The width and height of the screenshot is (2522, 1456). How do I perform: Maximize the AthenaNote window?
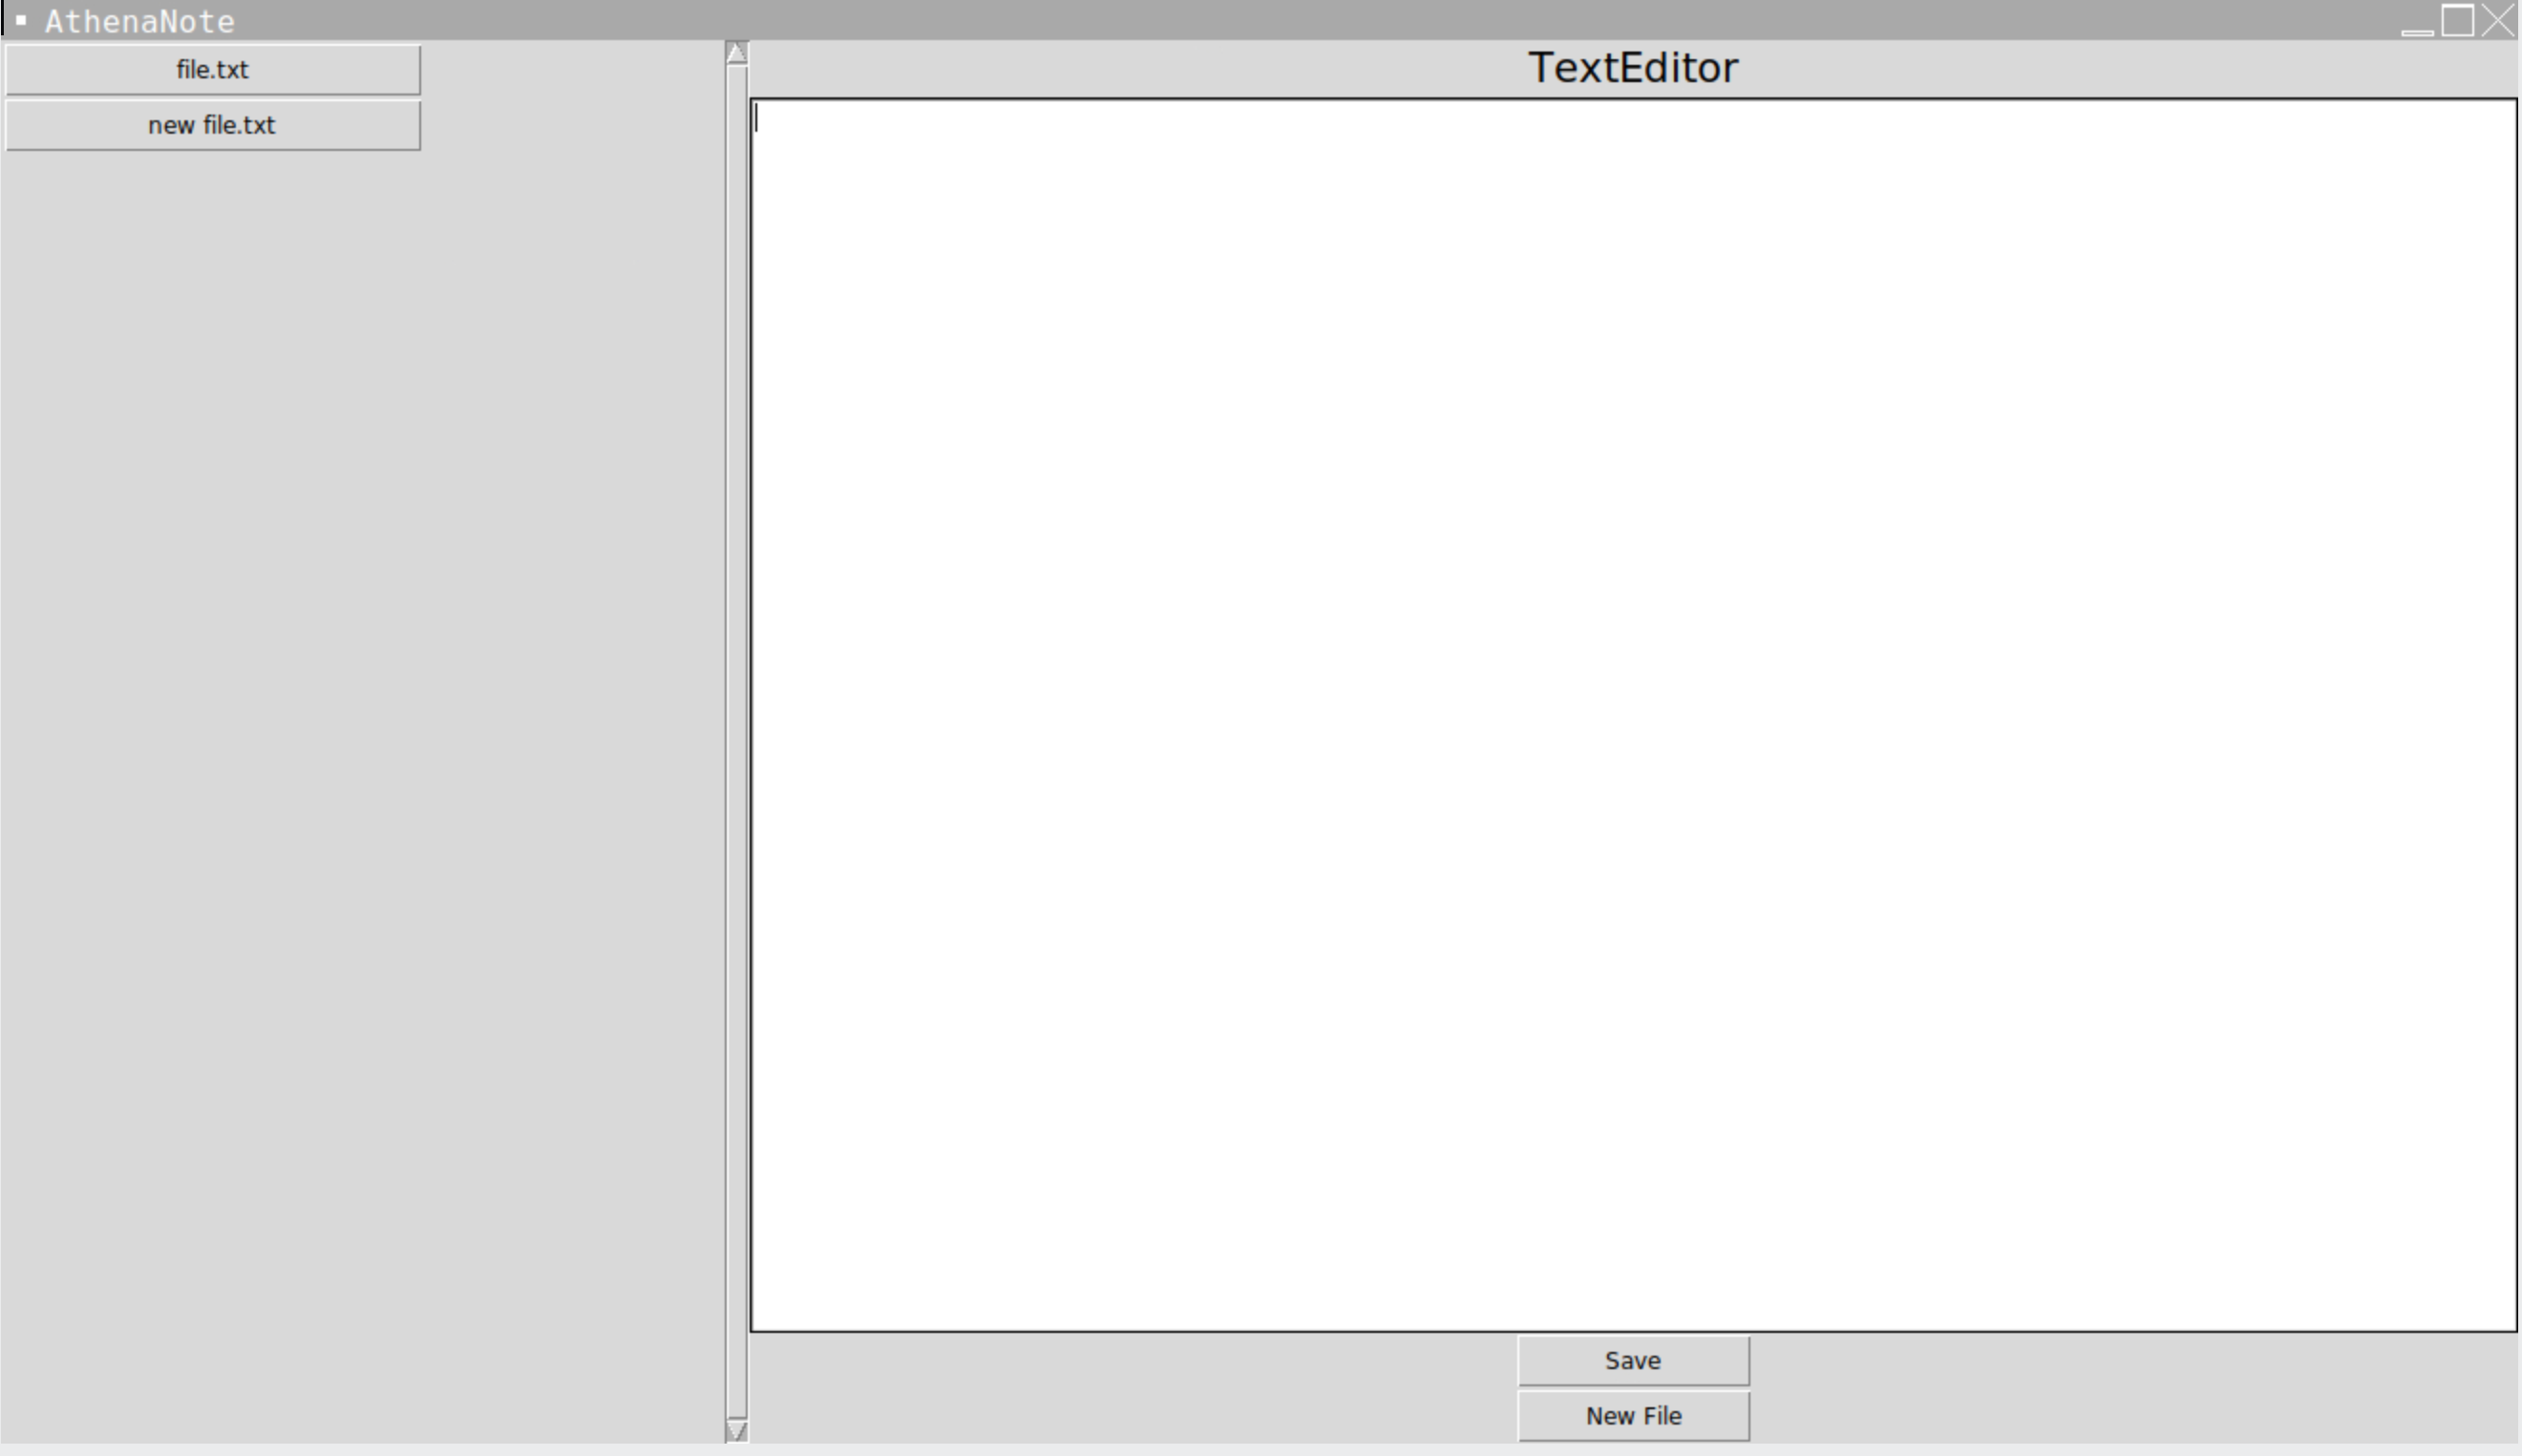pyautogui.click(x=2458, y=20)
